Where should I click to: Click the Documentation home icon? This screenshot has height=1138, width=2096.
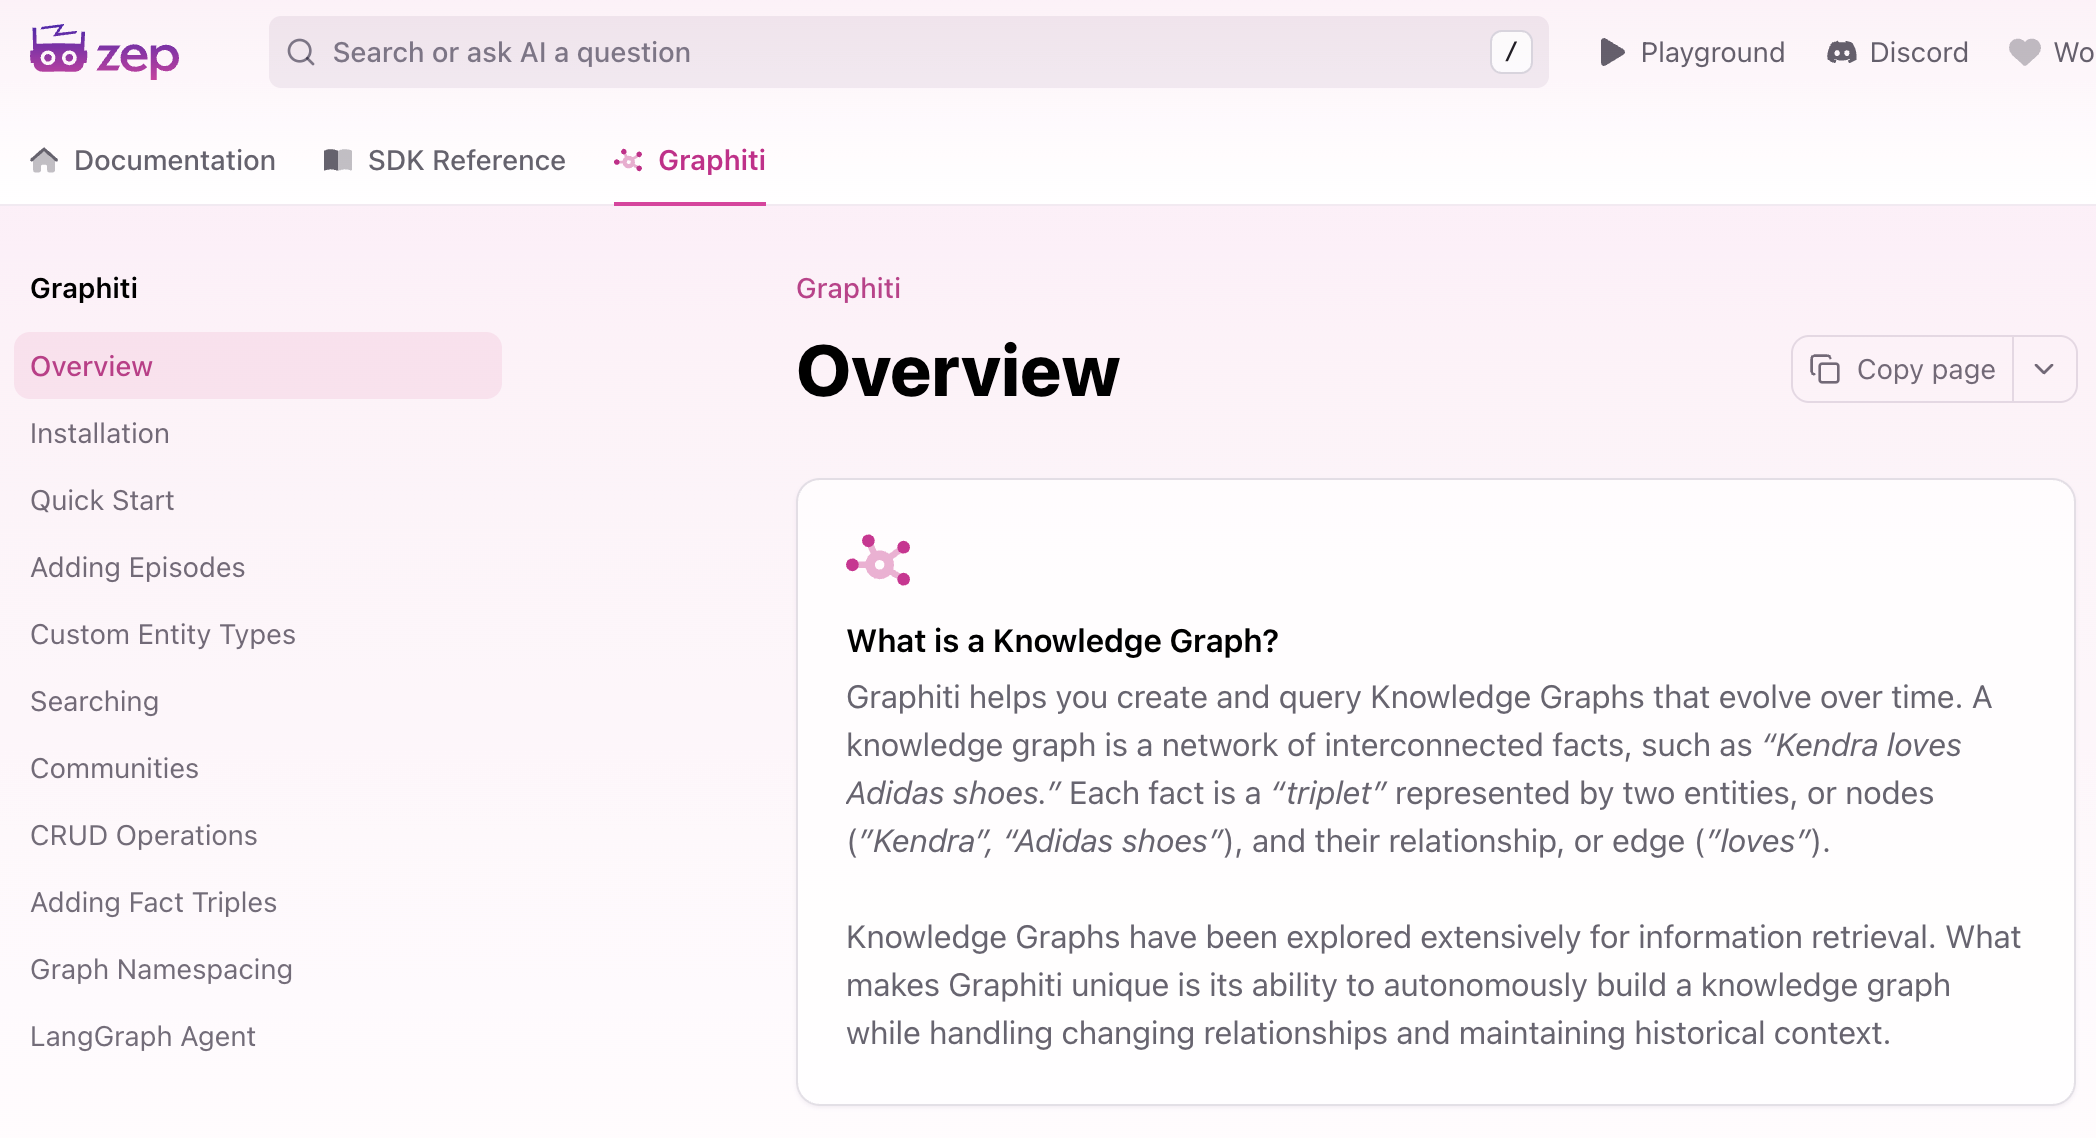coord(44,160)
